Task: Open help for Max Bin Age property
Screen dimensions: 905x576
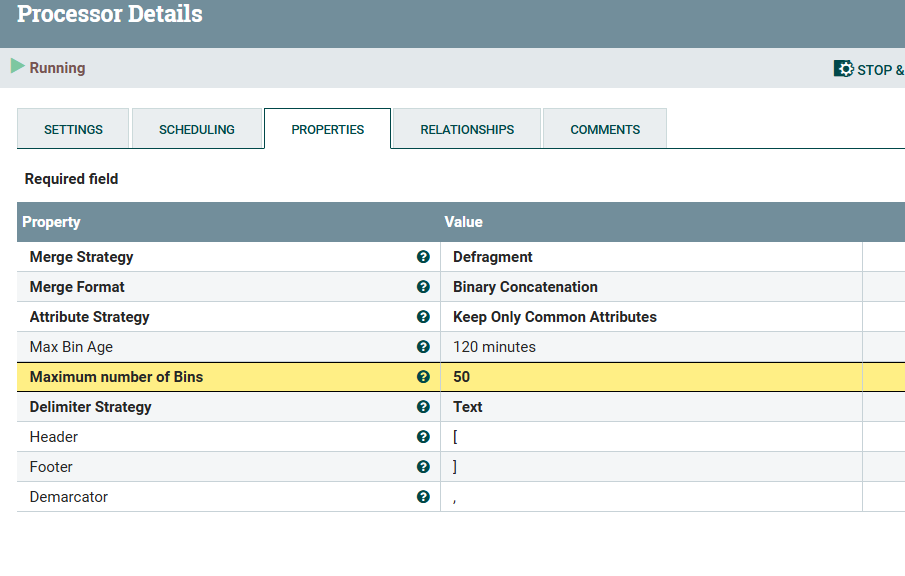Action: tap(423, 347)
